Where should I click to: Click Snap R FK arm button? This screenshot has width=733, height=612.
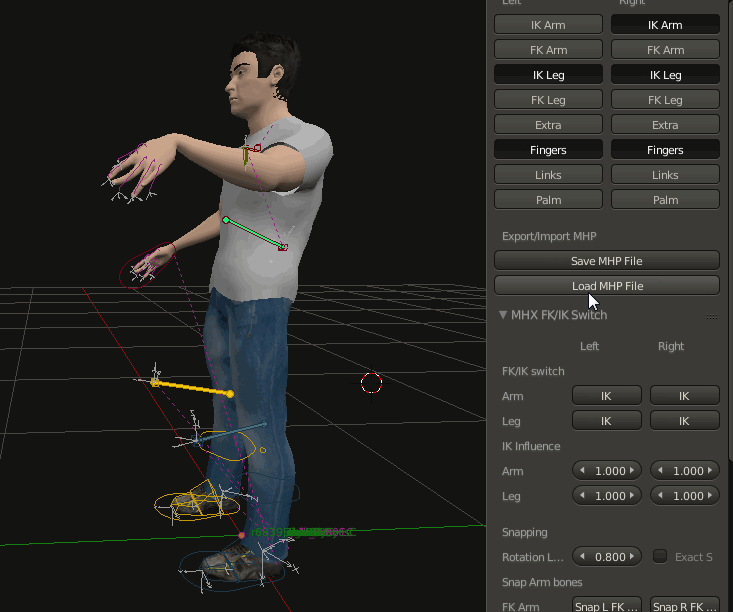pyautogui.click(x=684, y=606)
